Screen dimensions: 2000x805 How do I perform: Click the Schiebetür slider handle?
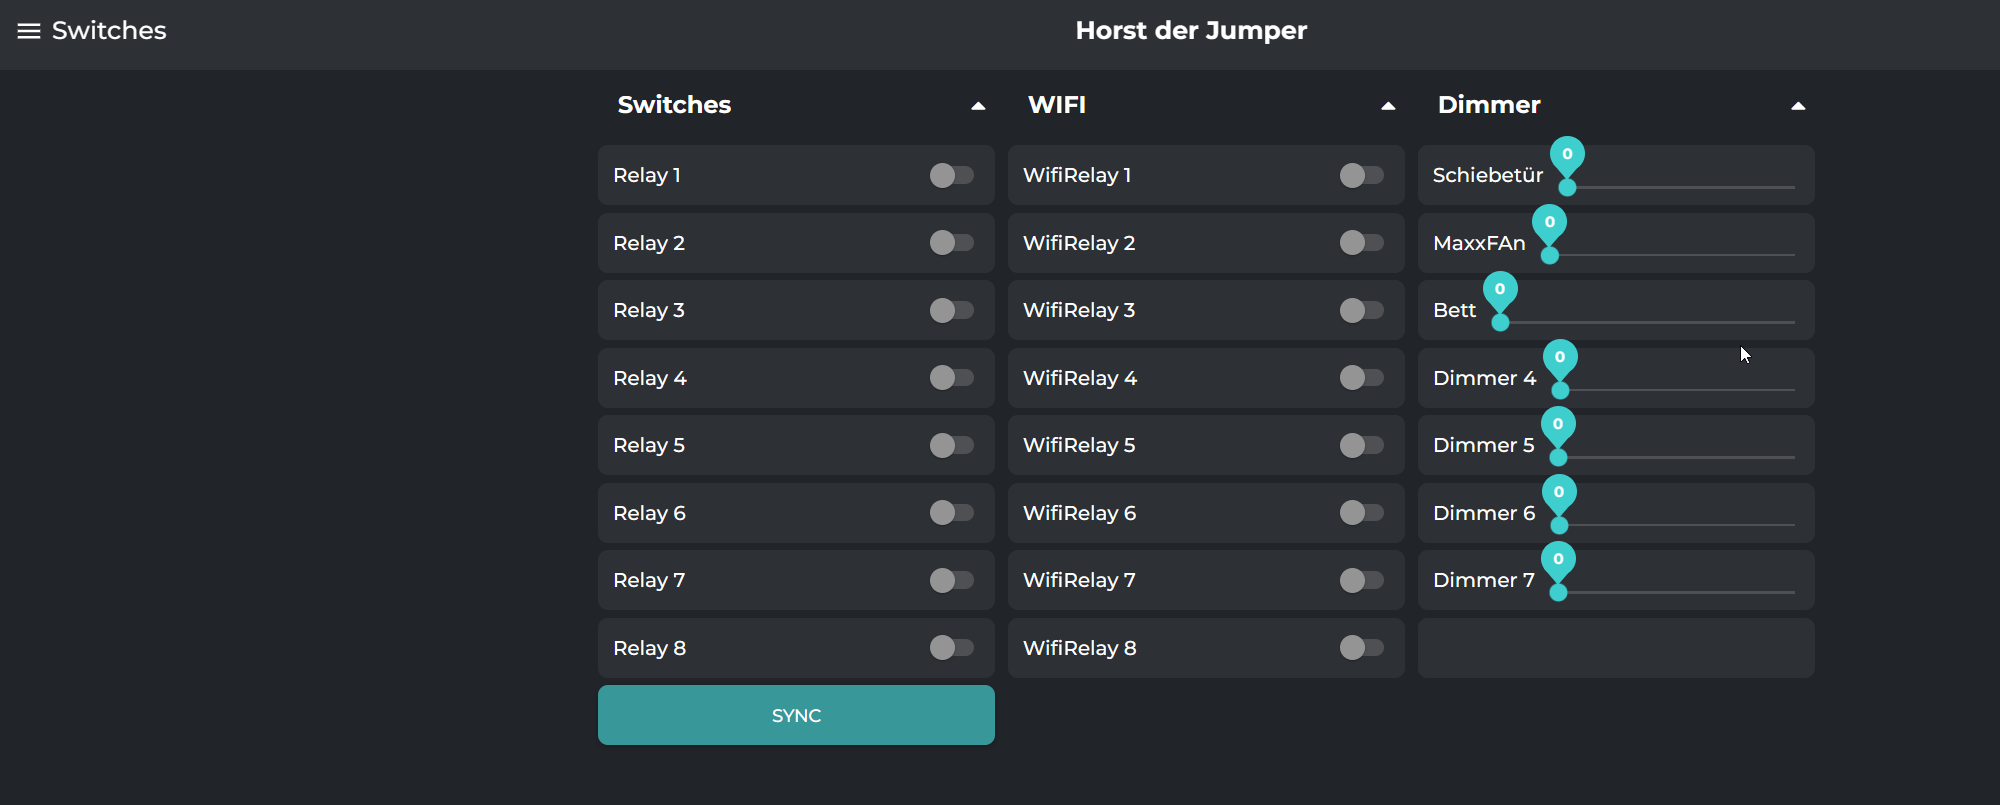(1567, 188)
